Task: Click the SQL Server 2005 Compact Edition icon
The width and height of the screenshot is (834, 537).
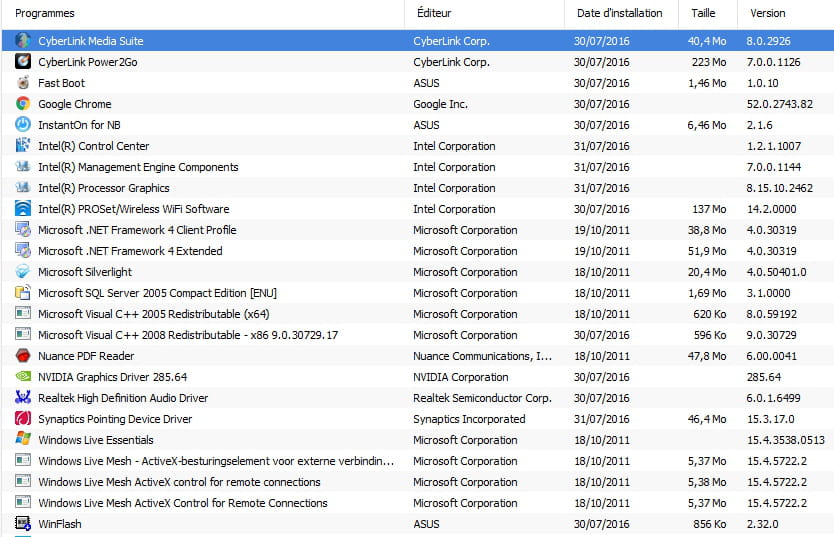Action: coord(22,292)
